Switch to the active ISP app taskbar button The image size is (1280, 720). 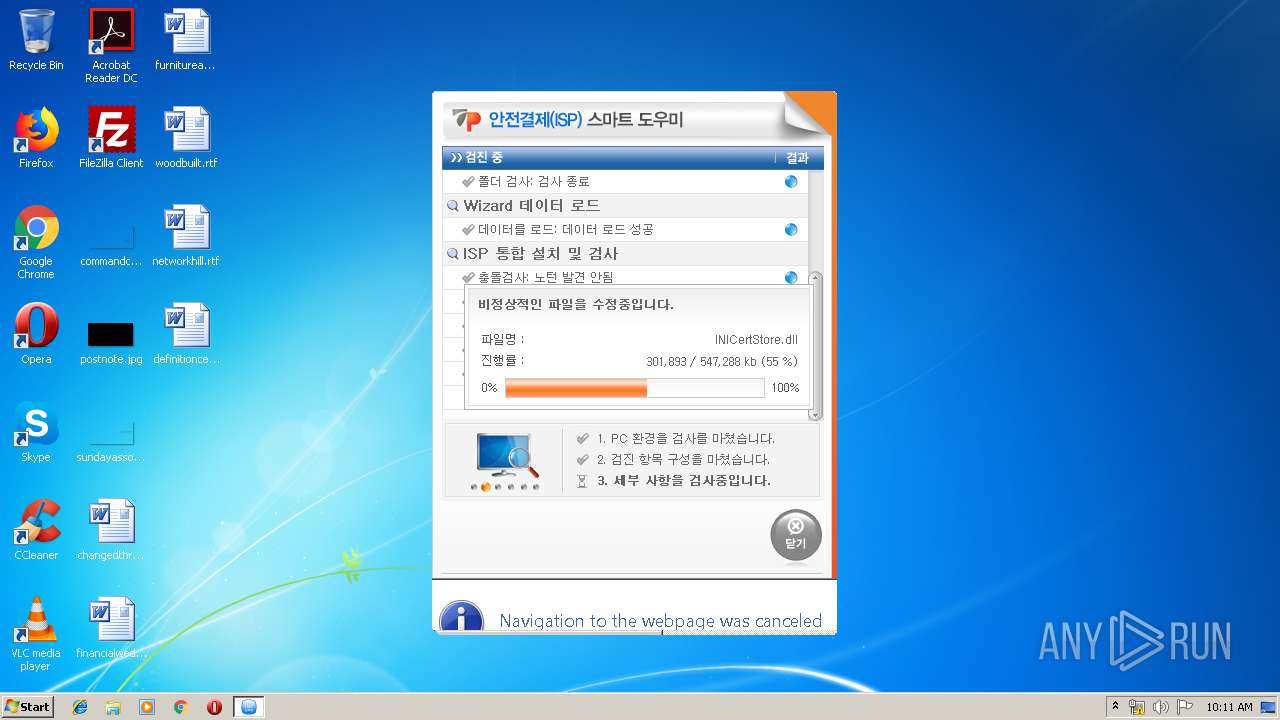(249, 707)
